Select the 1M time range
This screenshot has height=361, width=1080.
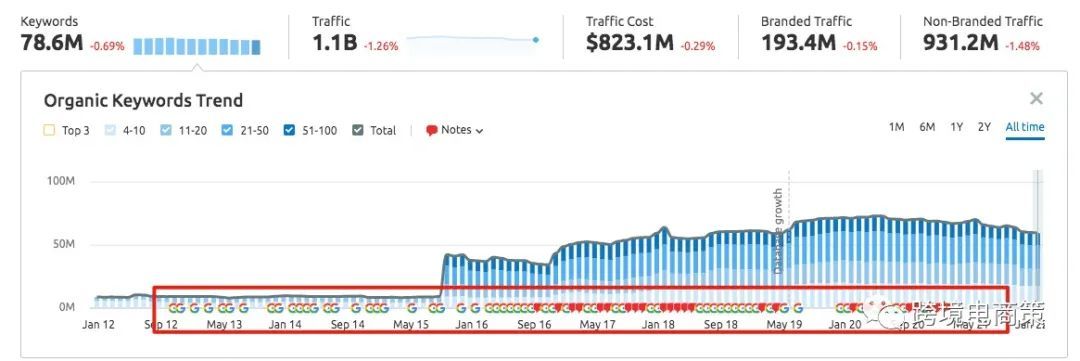point(896,127)
